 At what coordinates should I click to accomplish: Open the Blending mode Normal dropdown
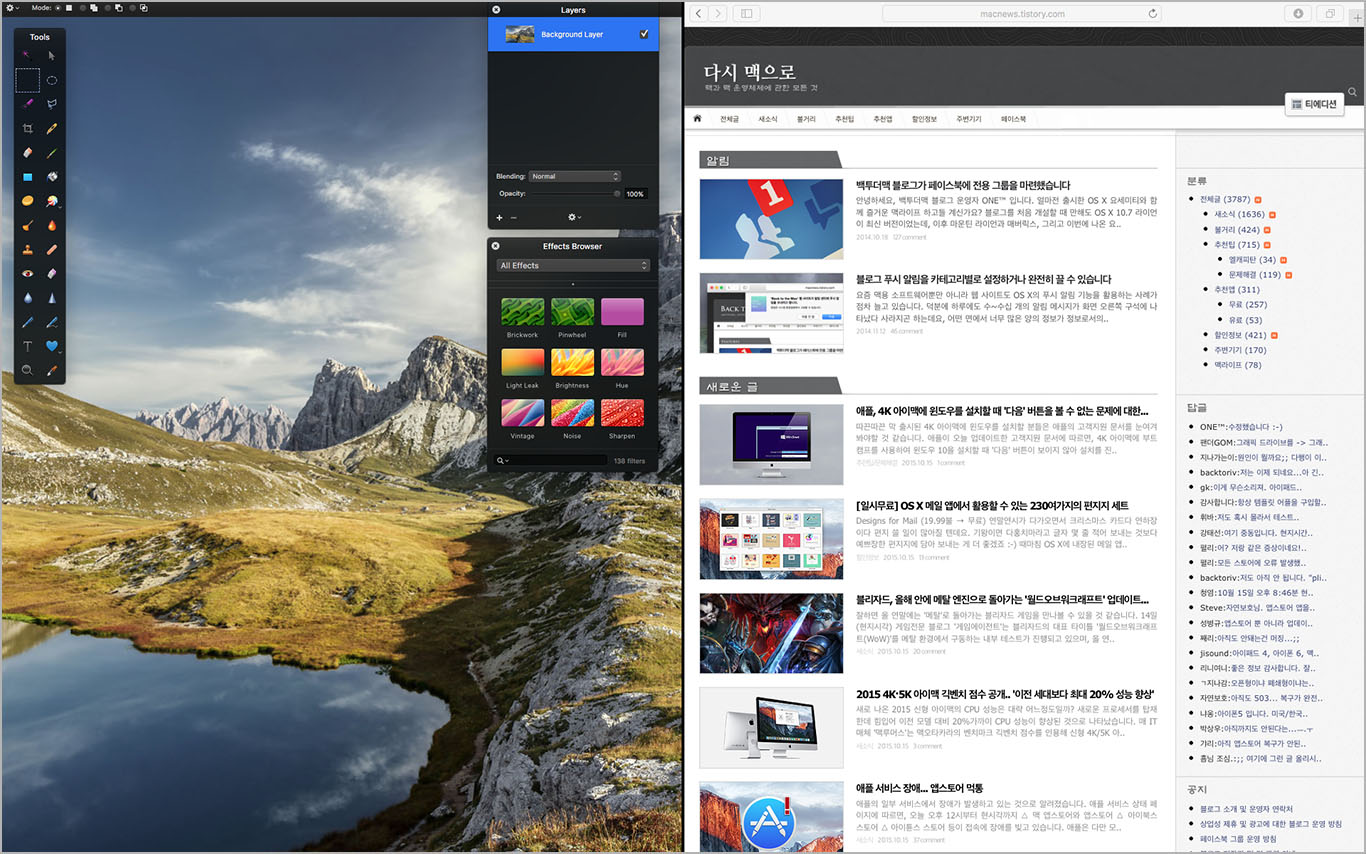coord(575,176)
